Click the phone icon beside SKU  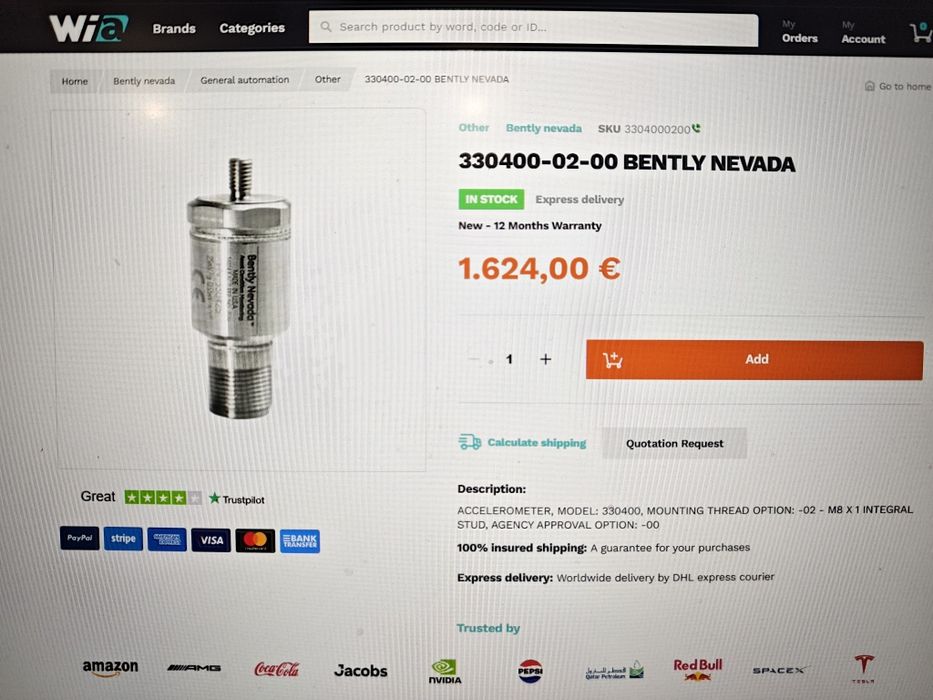(696, 128)
